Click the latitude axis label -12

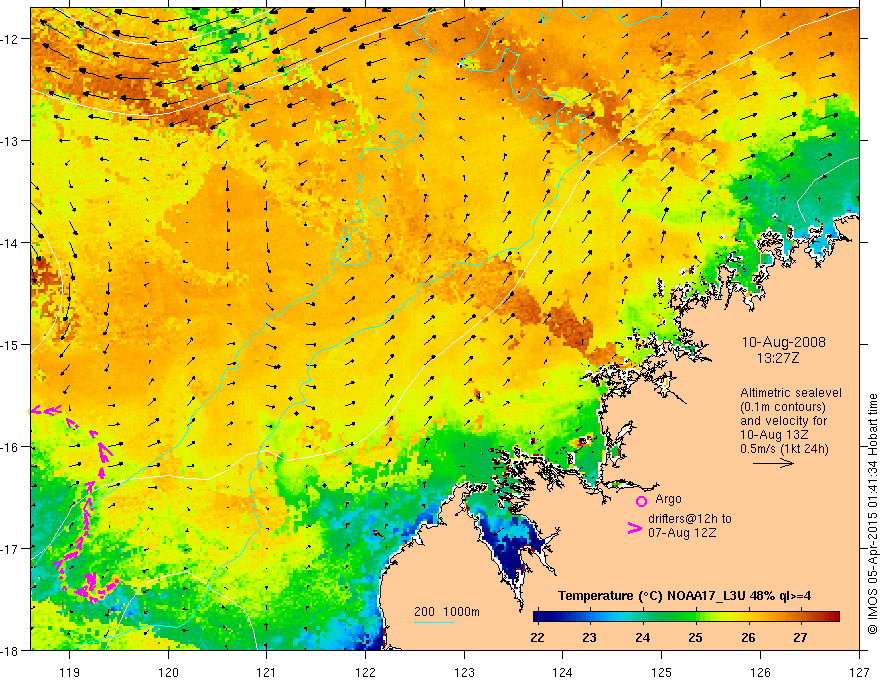[x=11, y=39]
